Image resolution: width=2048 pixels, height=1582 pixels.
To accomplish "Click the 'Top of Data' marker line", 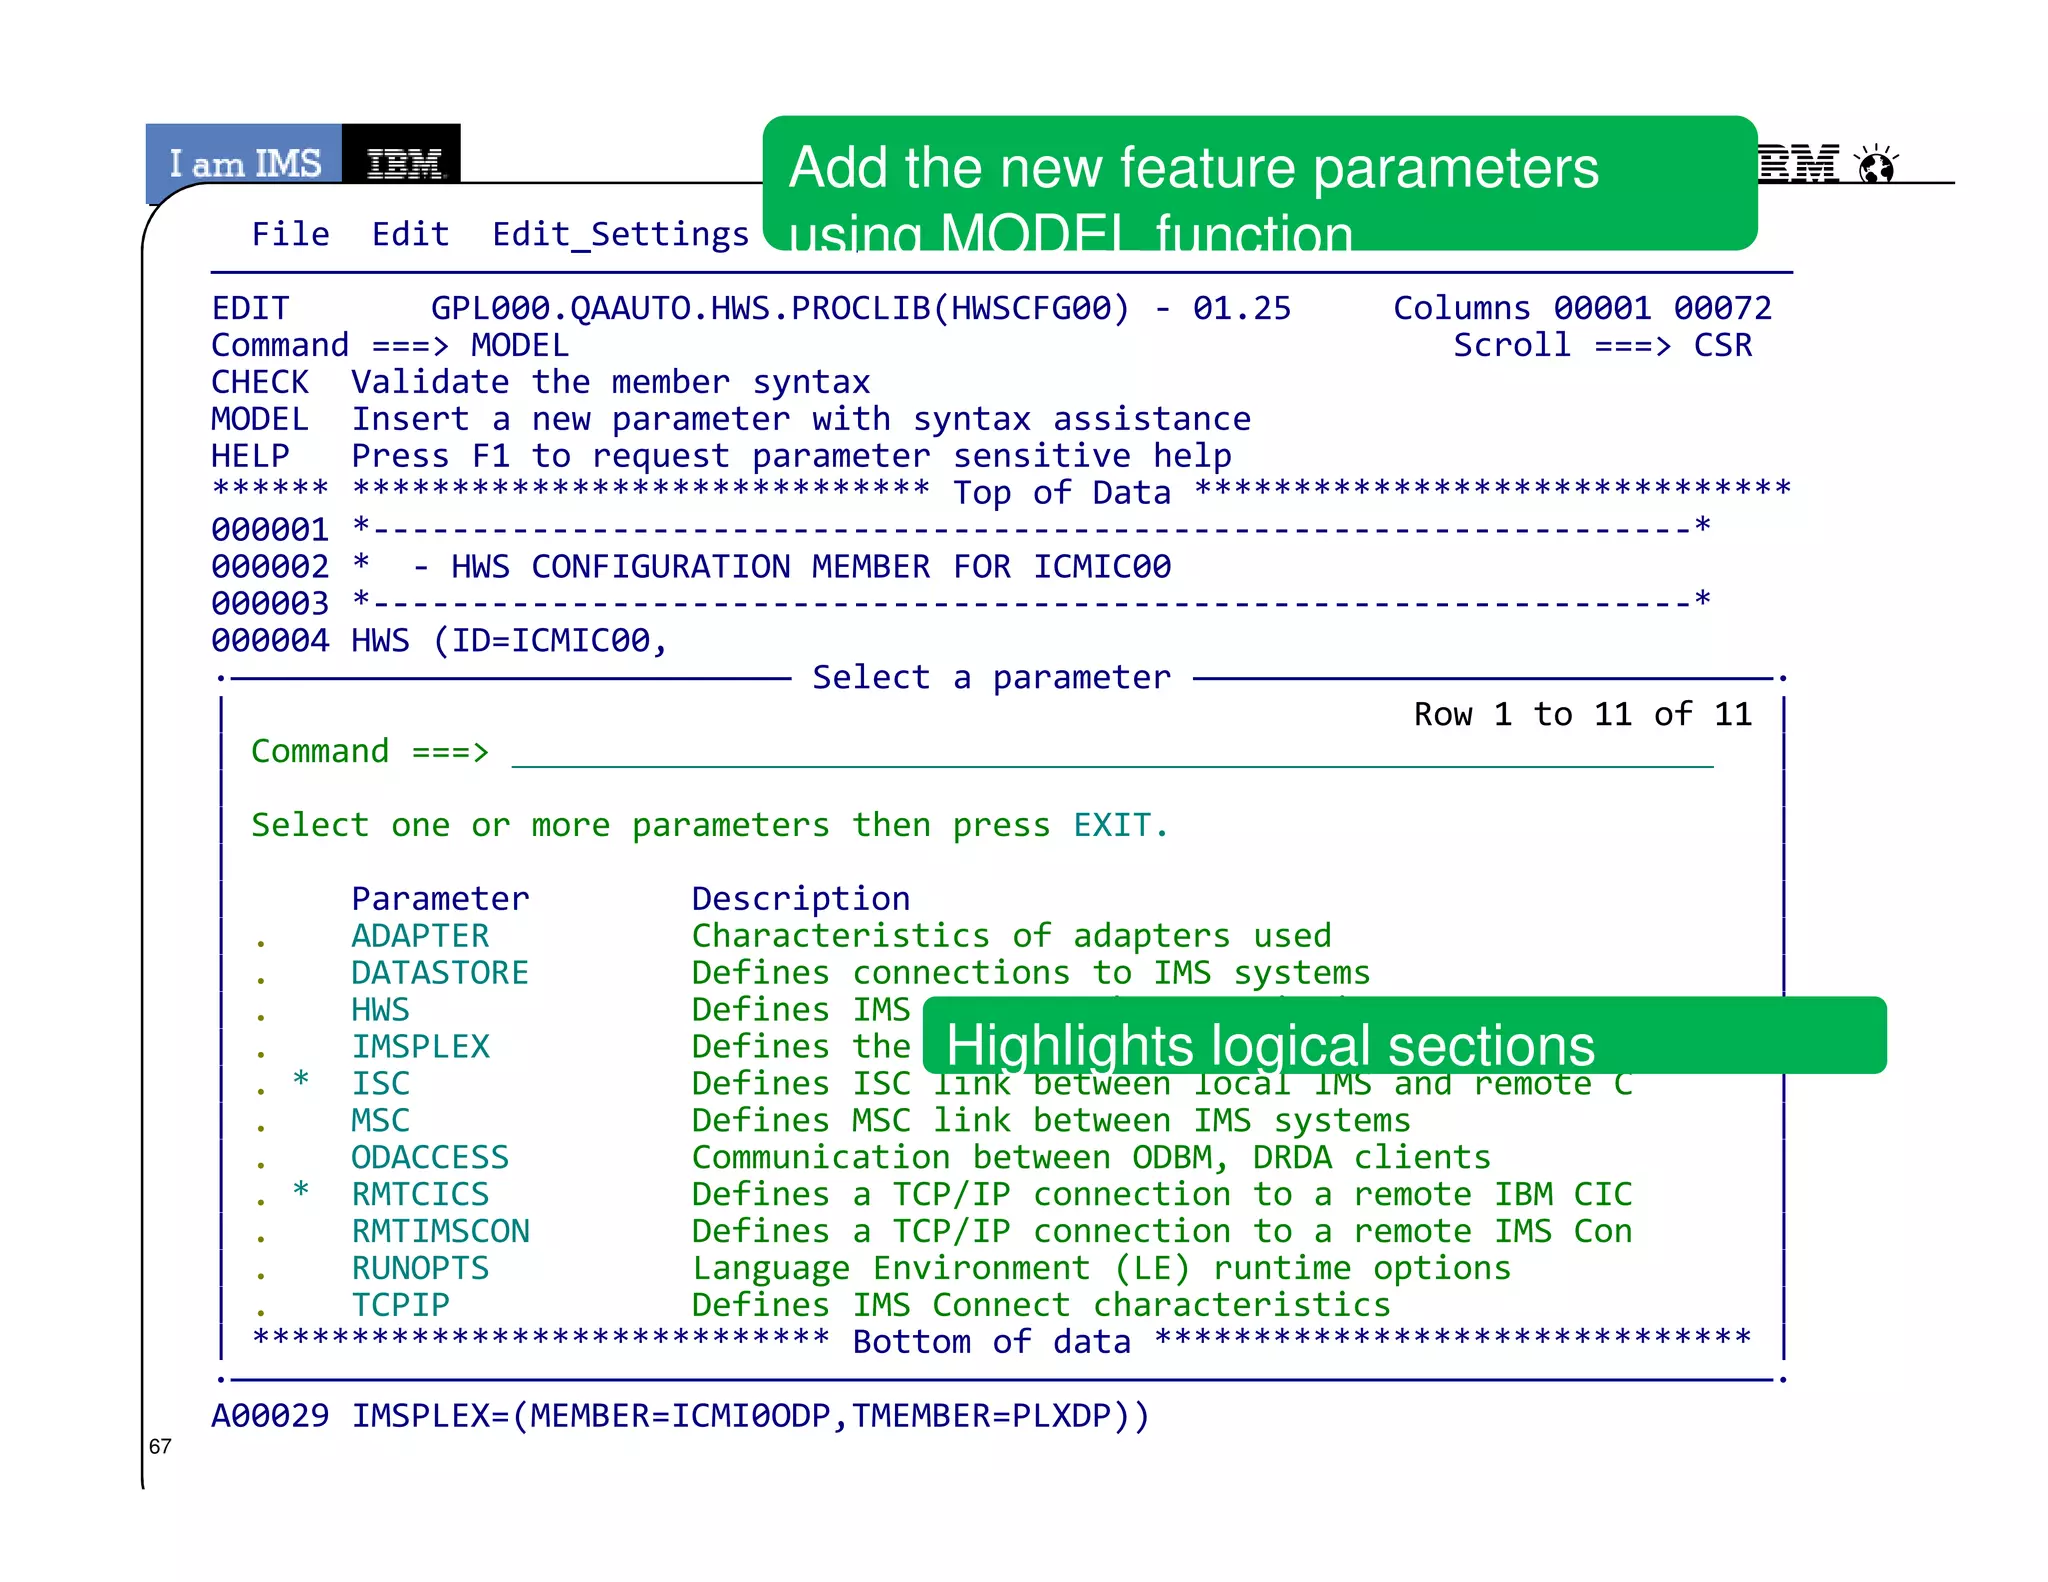I will coord(1001,493).
